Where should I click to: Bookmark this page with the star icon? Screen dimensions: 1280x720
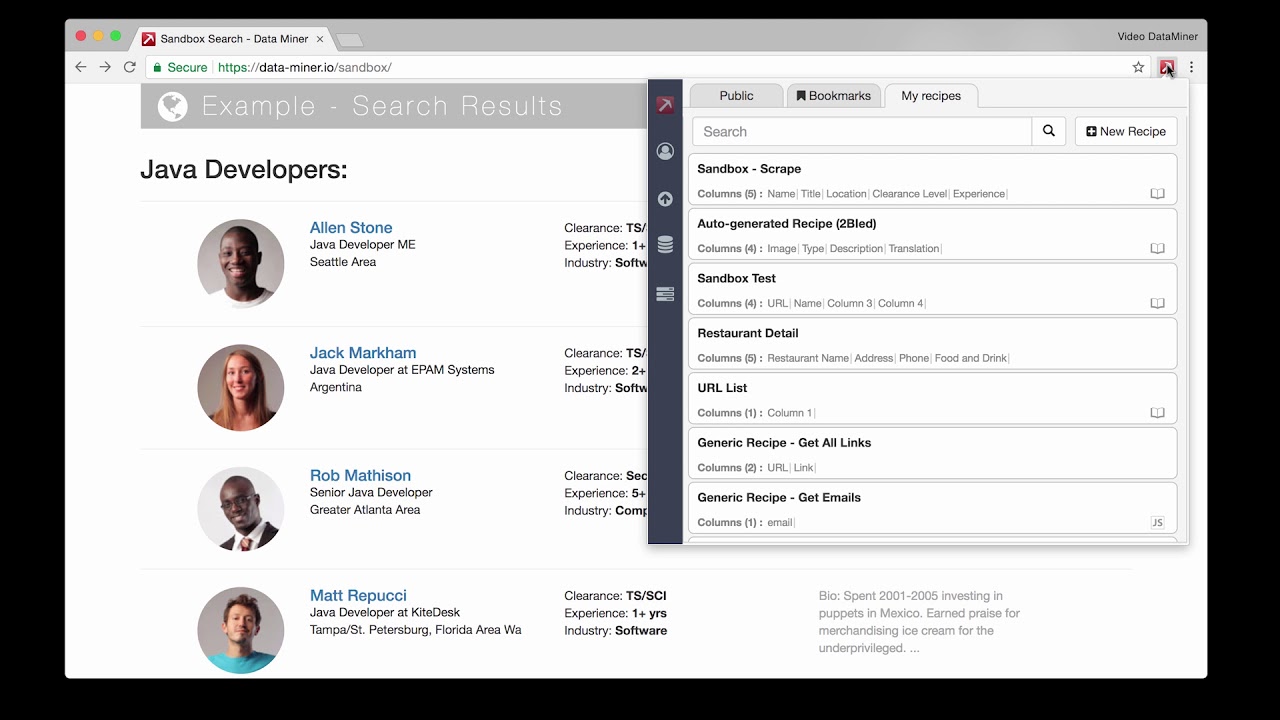click(1138, 67)
